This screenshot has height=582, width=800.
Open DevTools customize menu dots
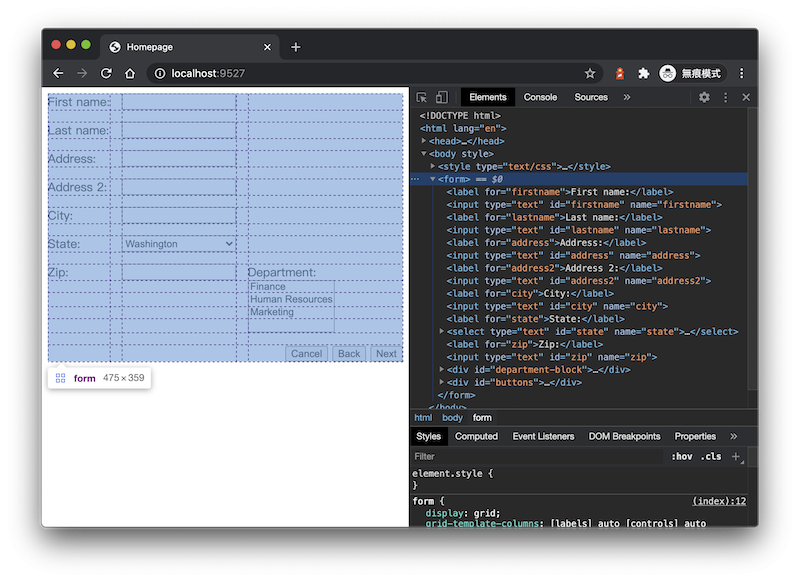(726, 97)
